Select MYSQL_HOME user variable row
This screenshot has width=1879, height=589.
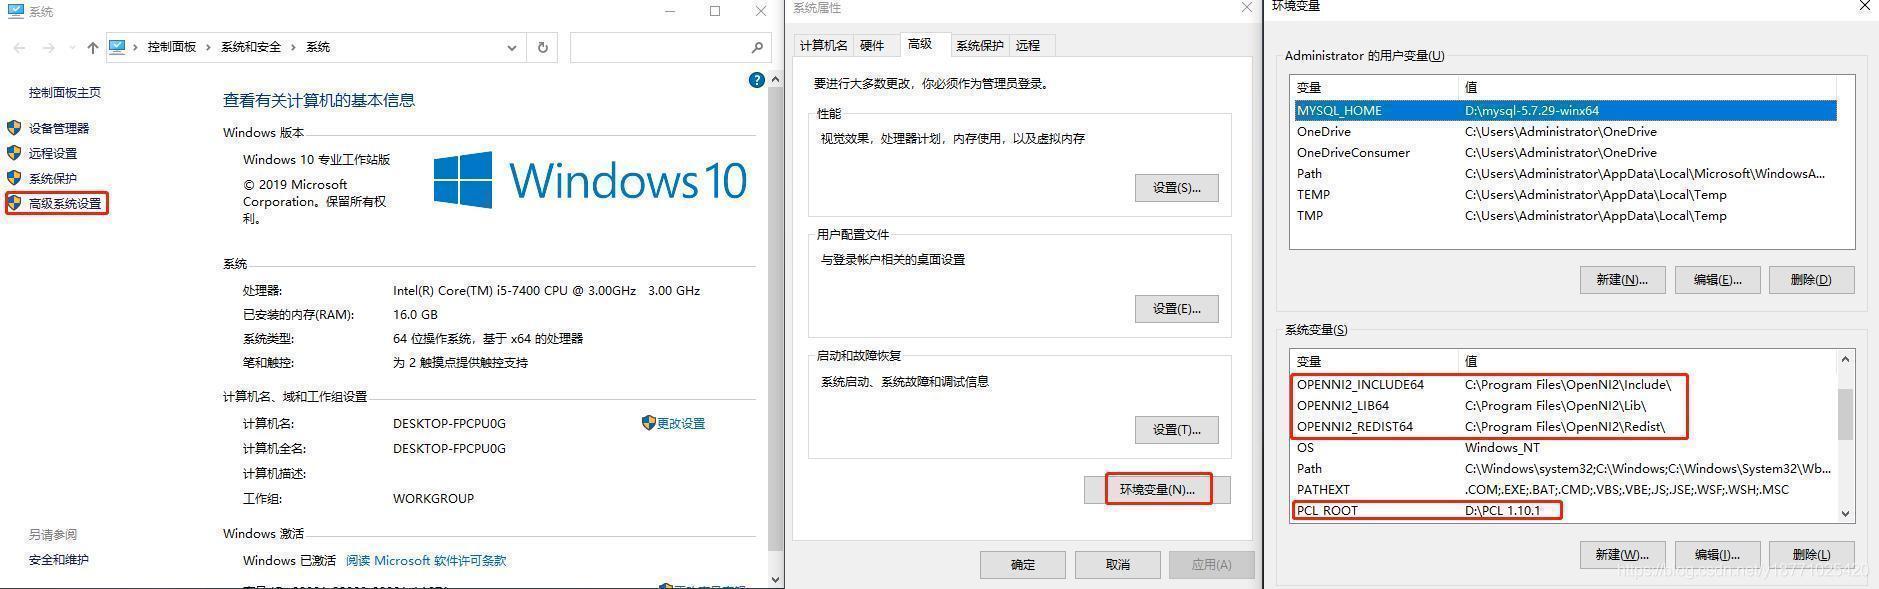coord(1565,110)
